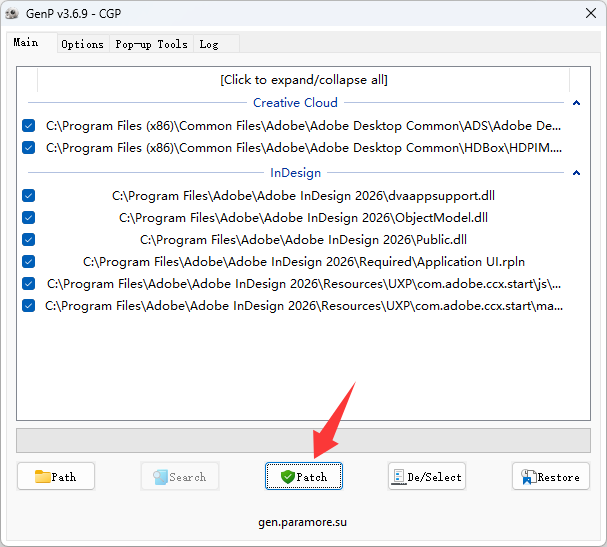Toggle checkbox for com.adobe.ccx.start\js entry
The width and height of the screenshot is (607, 547).
pos(29,284)
